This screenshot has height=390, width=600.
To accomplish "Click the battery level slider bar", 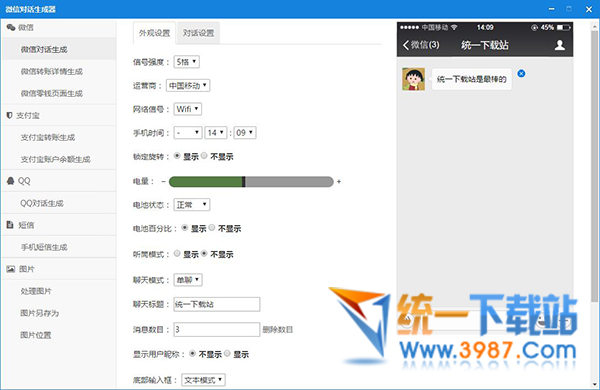I will (251, 181).
